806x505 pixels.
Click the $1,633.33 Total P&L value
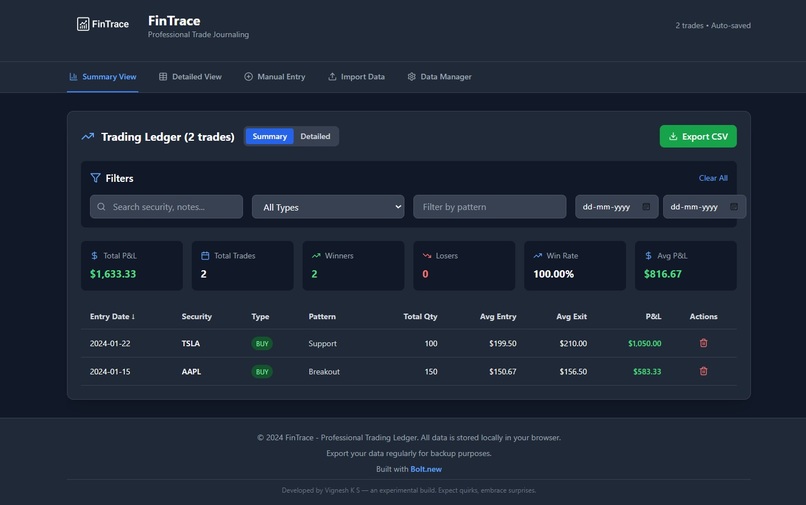(x=113, y=274)
